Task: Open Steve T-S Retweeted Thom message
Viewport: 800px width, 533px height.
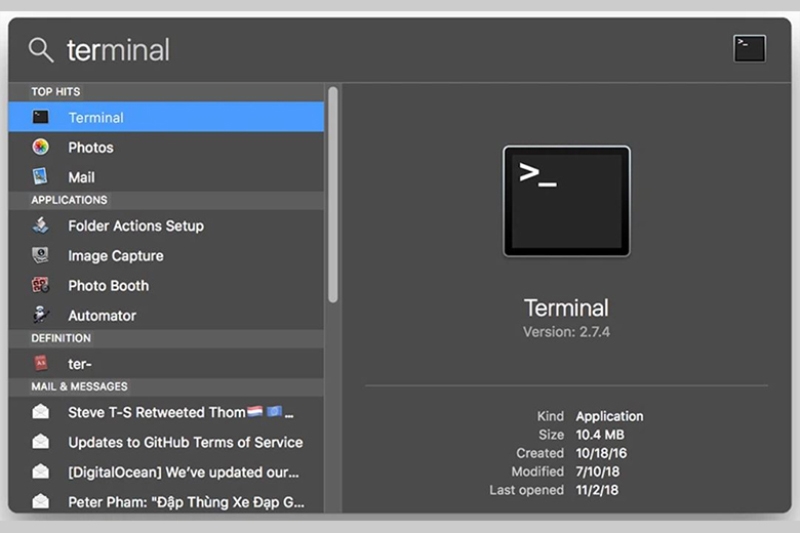Action: pos(166,412)
